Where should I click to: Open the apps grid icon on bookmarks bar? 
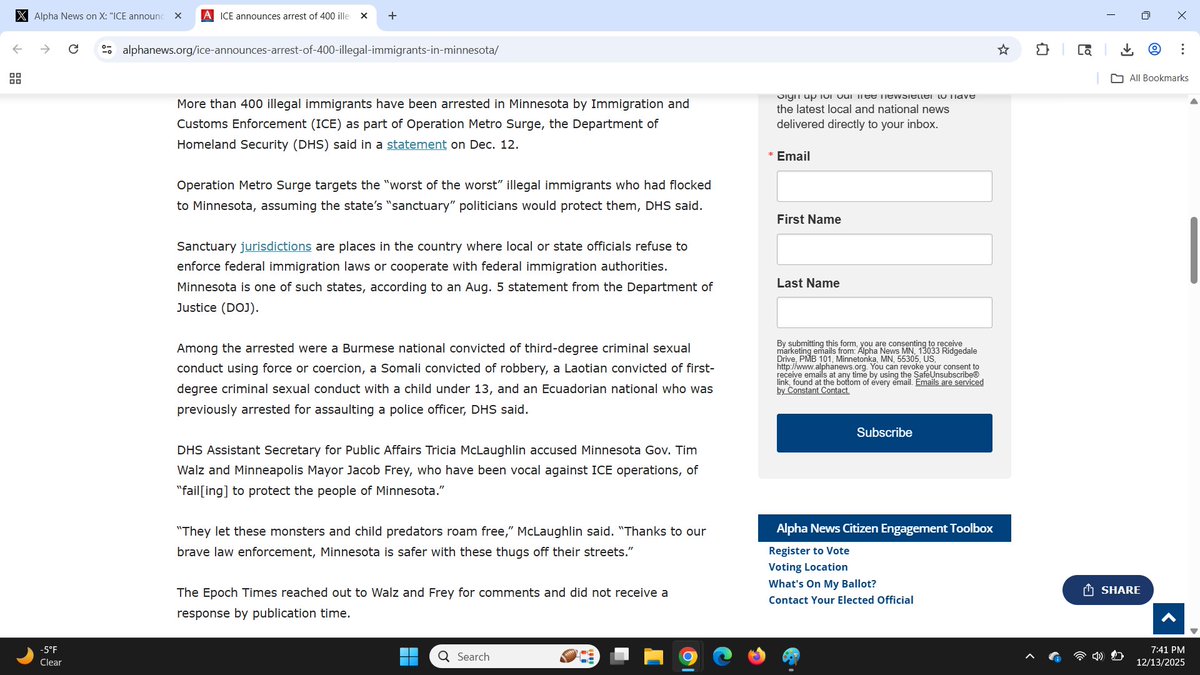tap(16, 78)
